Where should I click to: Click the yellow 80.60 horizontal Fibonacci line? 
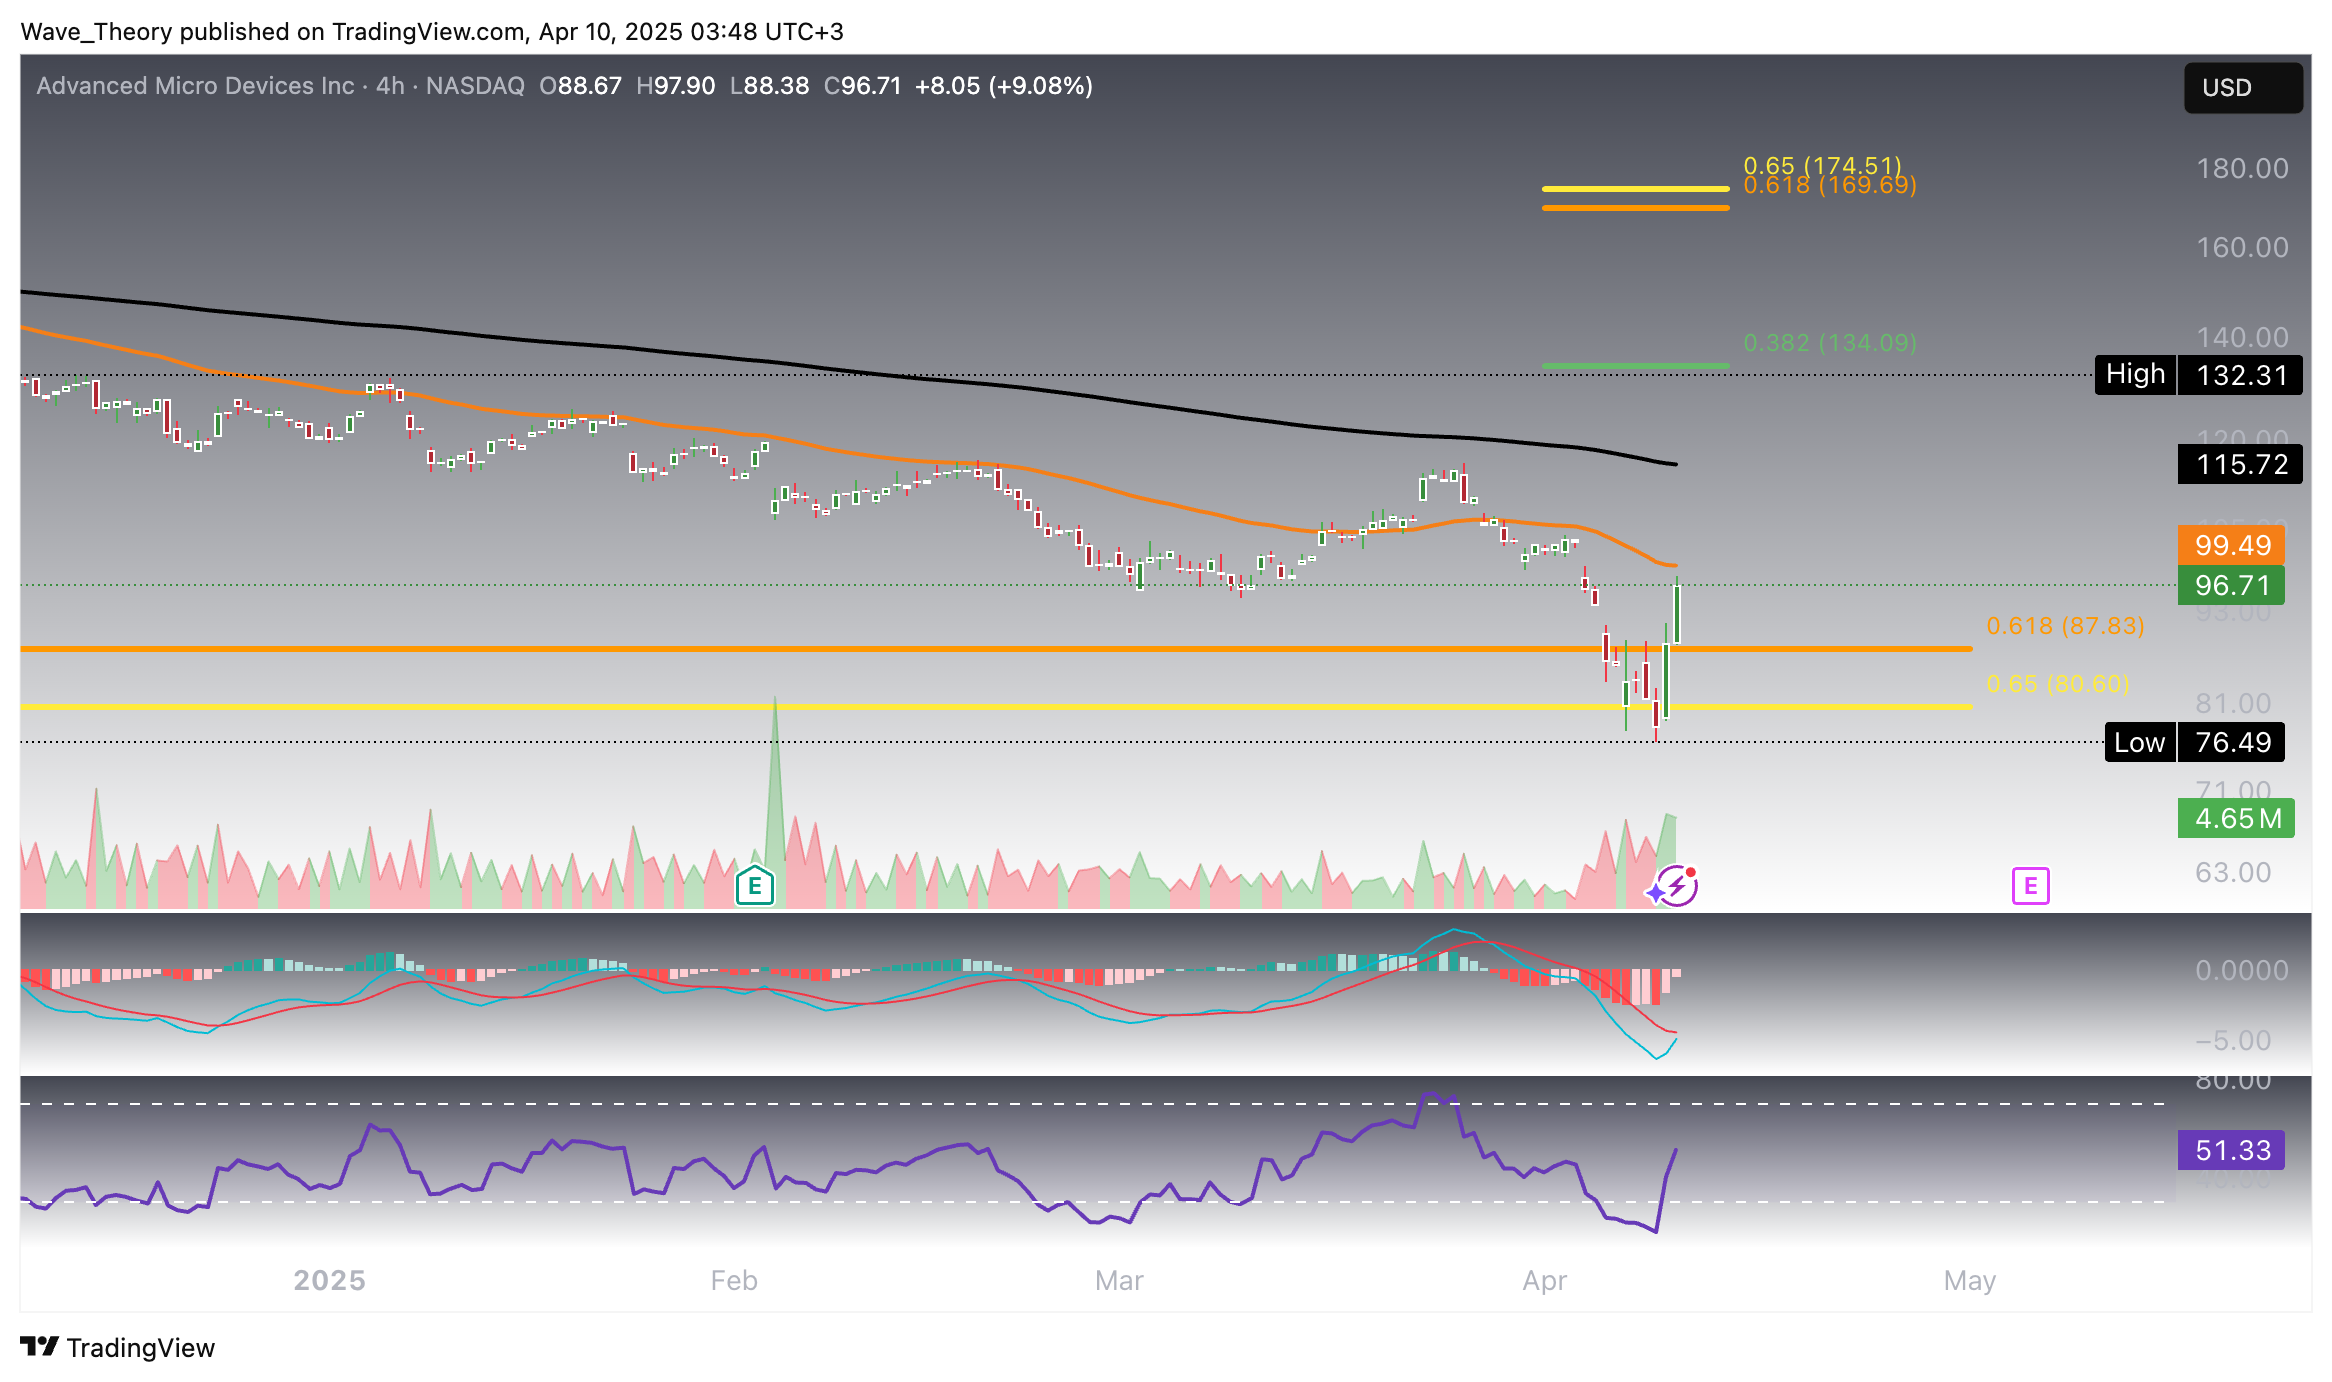pos(996,706)
